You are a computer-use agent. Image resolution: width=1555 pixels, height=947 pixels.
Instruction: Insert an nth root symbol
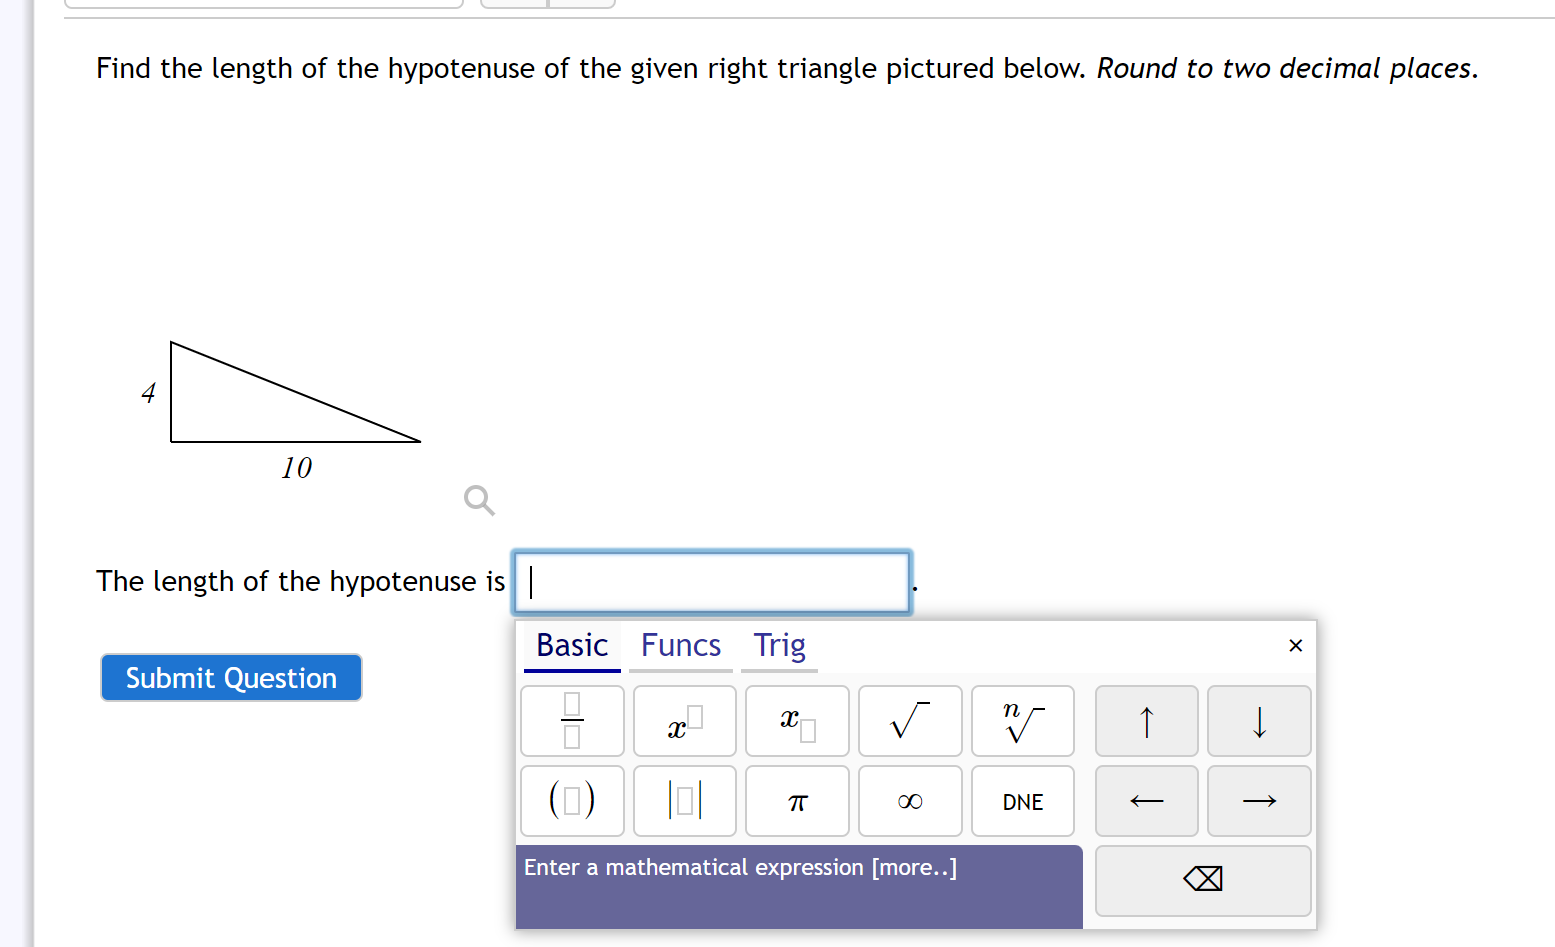[1022, 721]
